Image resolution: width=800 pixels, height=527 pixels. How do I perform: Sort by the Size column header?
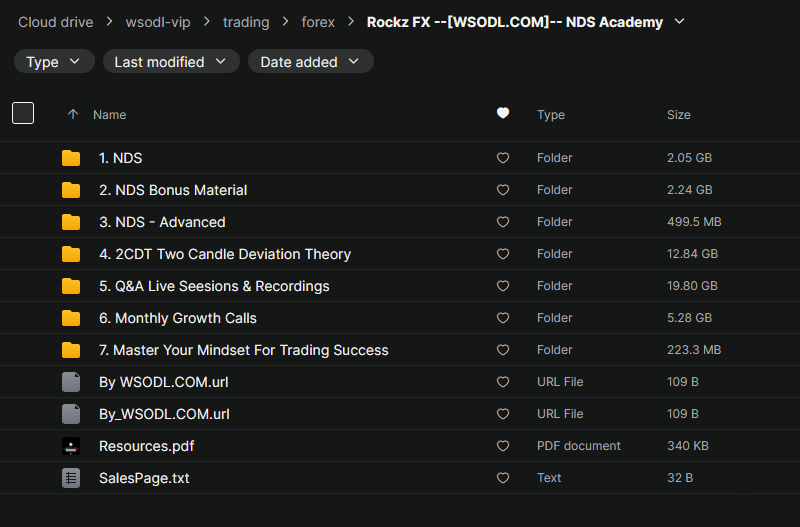click(678, 115)
